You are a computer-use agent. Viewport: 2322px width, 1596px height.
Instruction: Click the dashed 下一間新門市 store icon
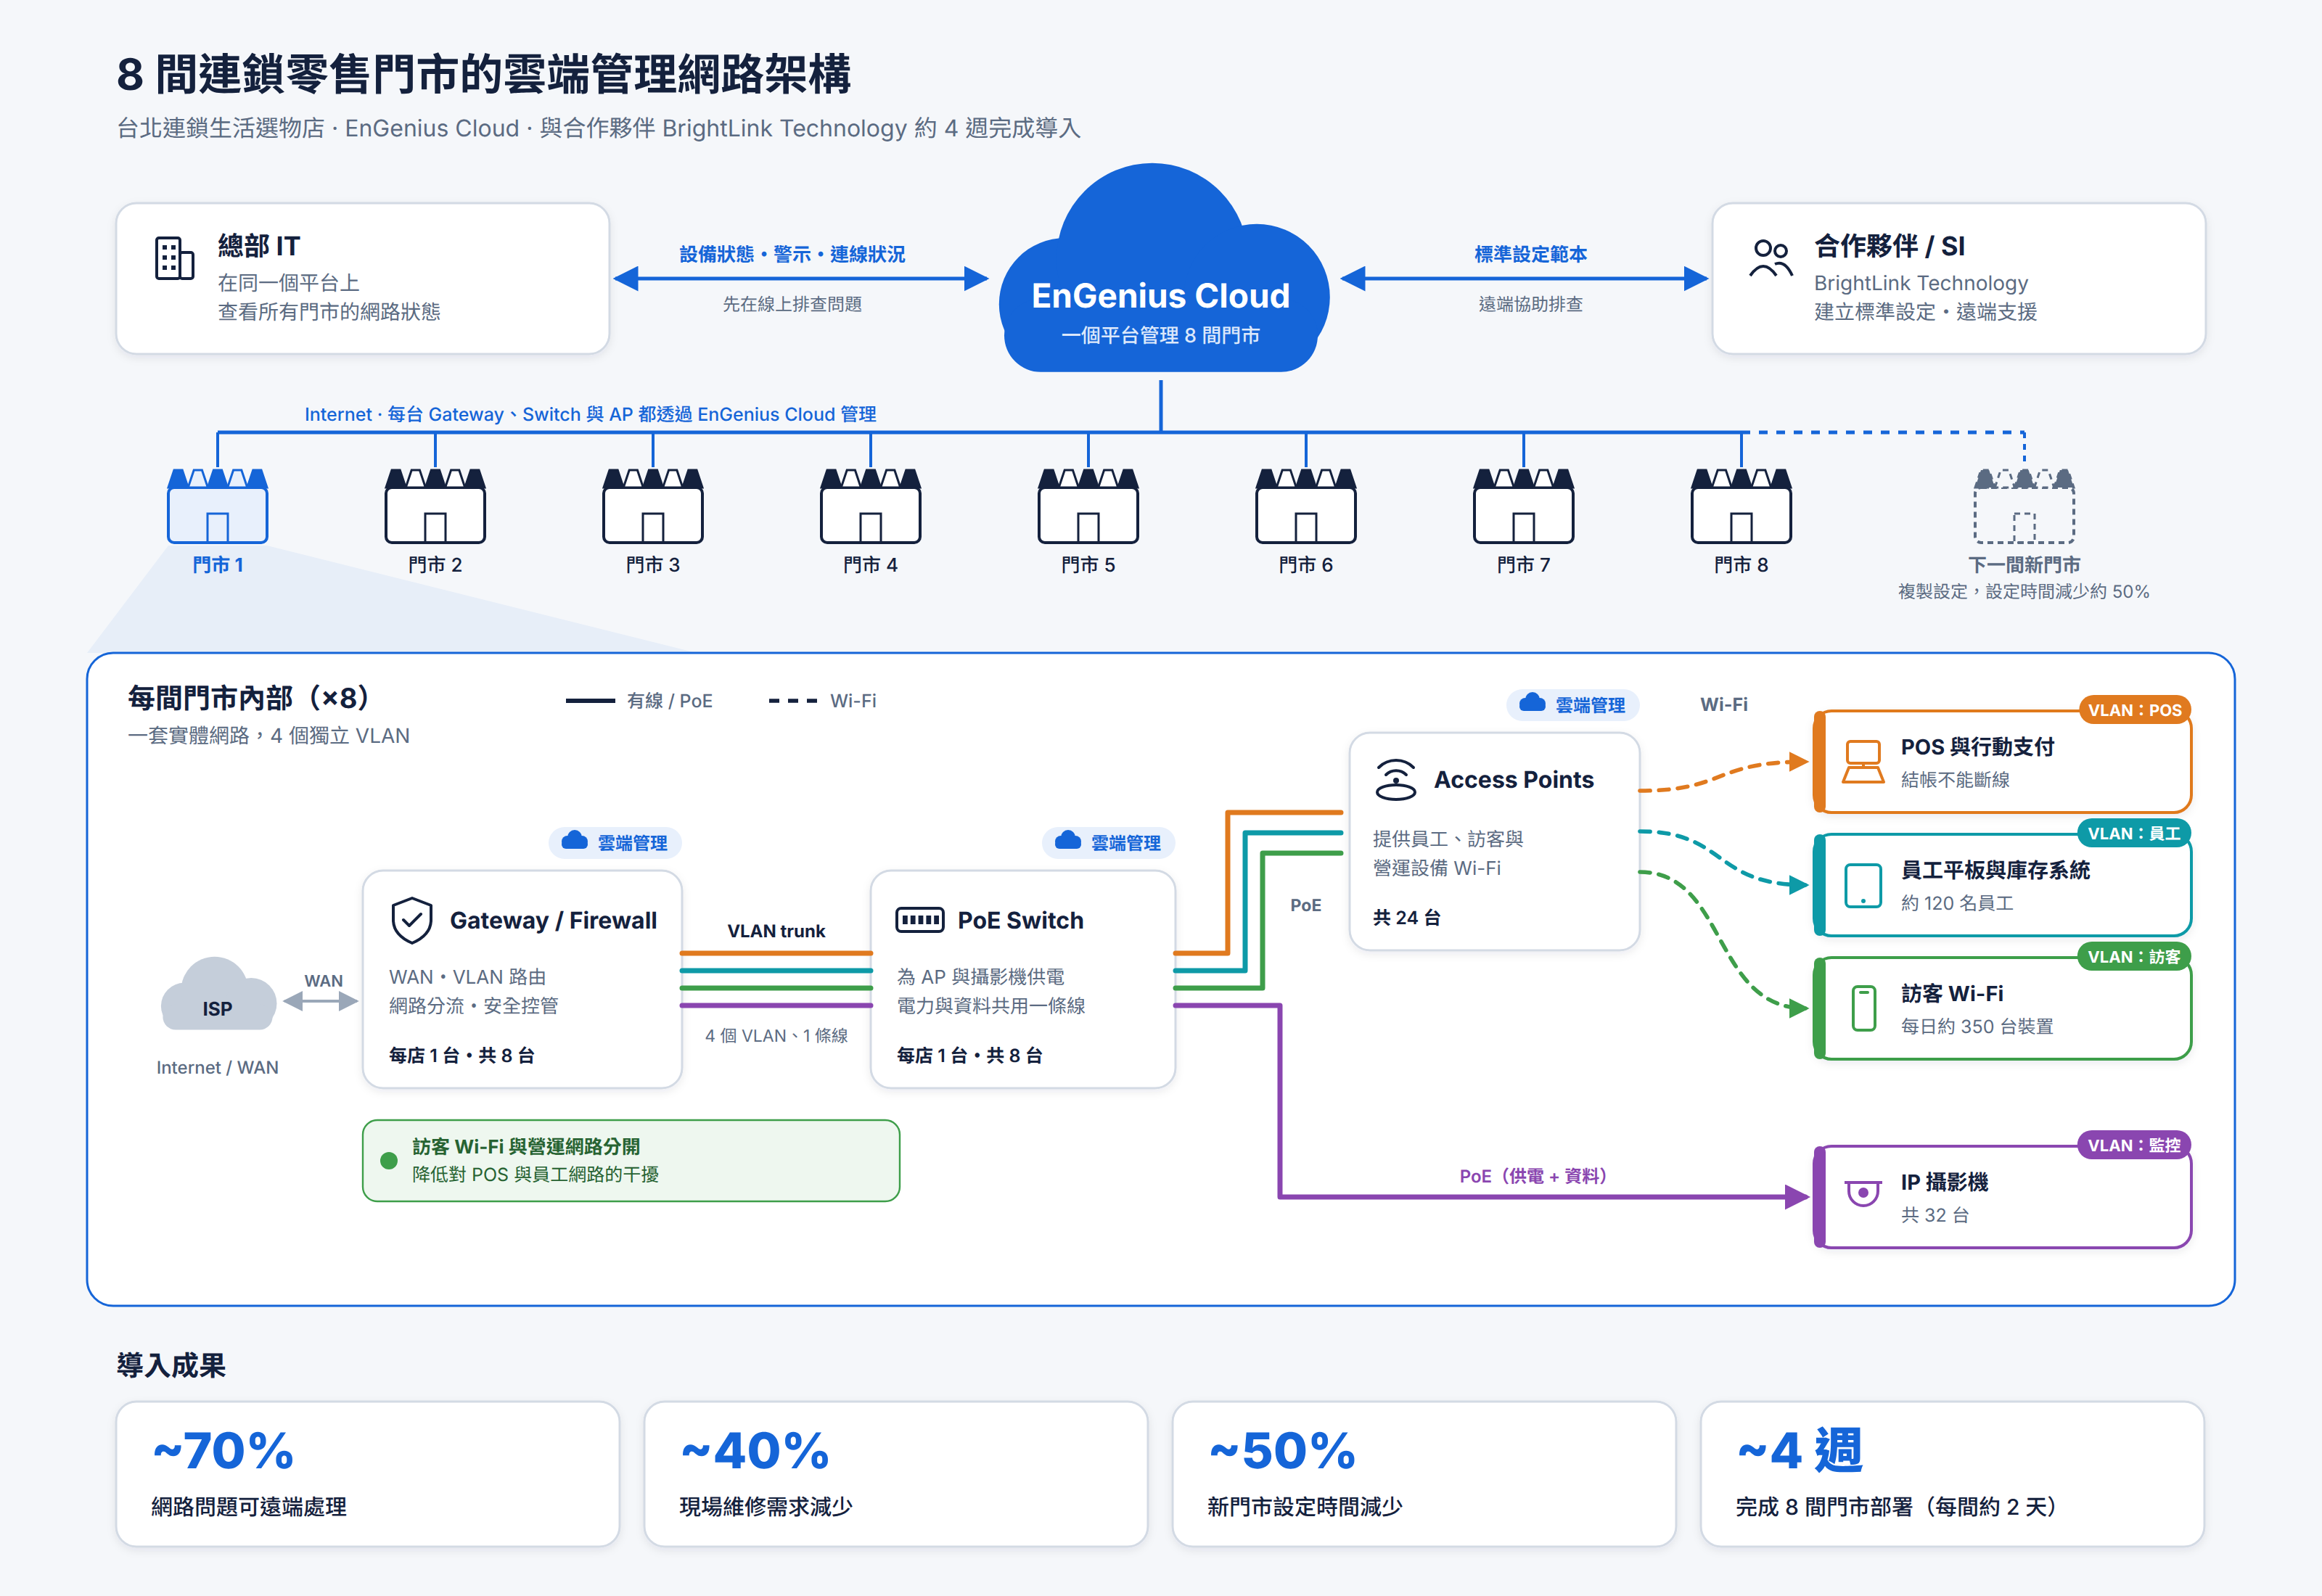tap(2024, 506)
